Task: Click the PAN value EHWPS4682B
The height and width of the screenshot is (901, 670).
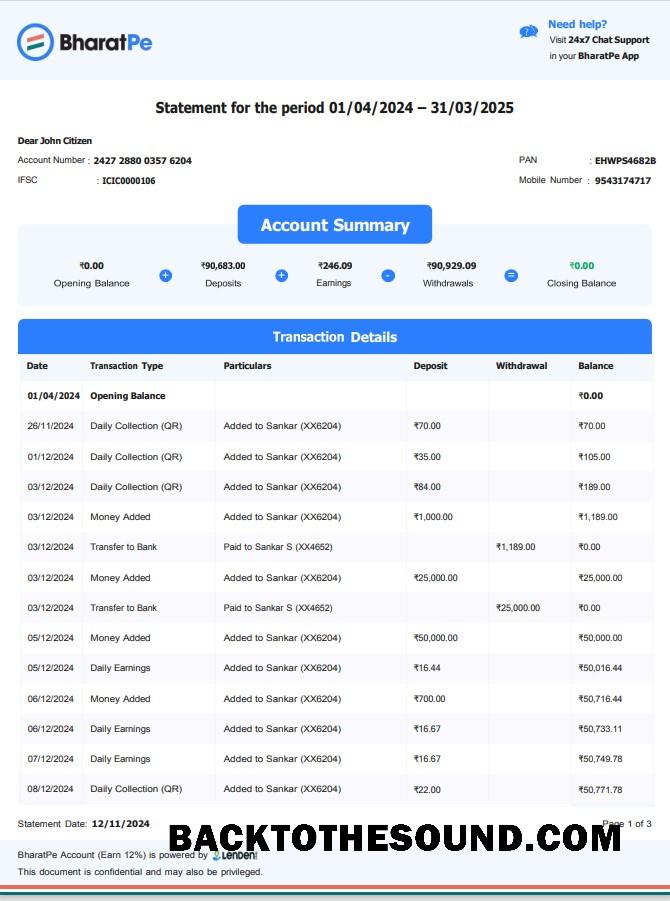Action: 625,161
